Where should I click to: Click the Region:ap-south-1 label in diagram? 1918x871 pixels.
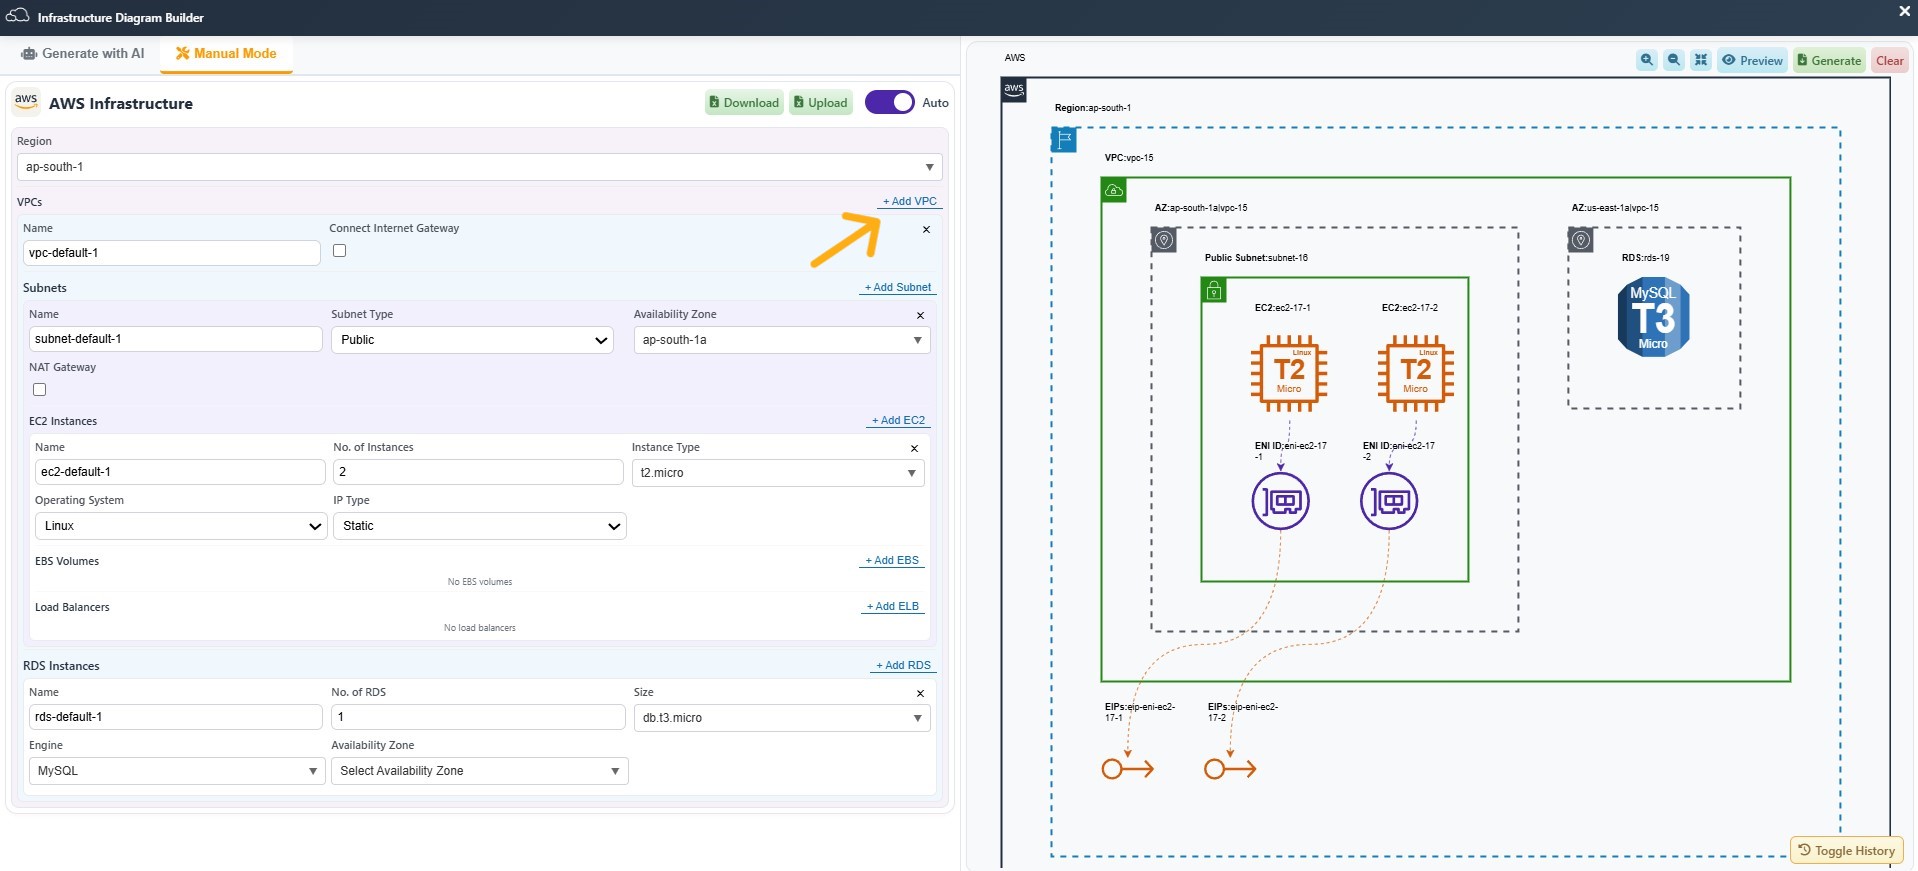click(1093, 108)
